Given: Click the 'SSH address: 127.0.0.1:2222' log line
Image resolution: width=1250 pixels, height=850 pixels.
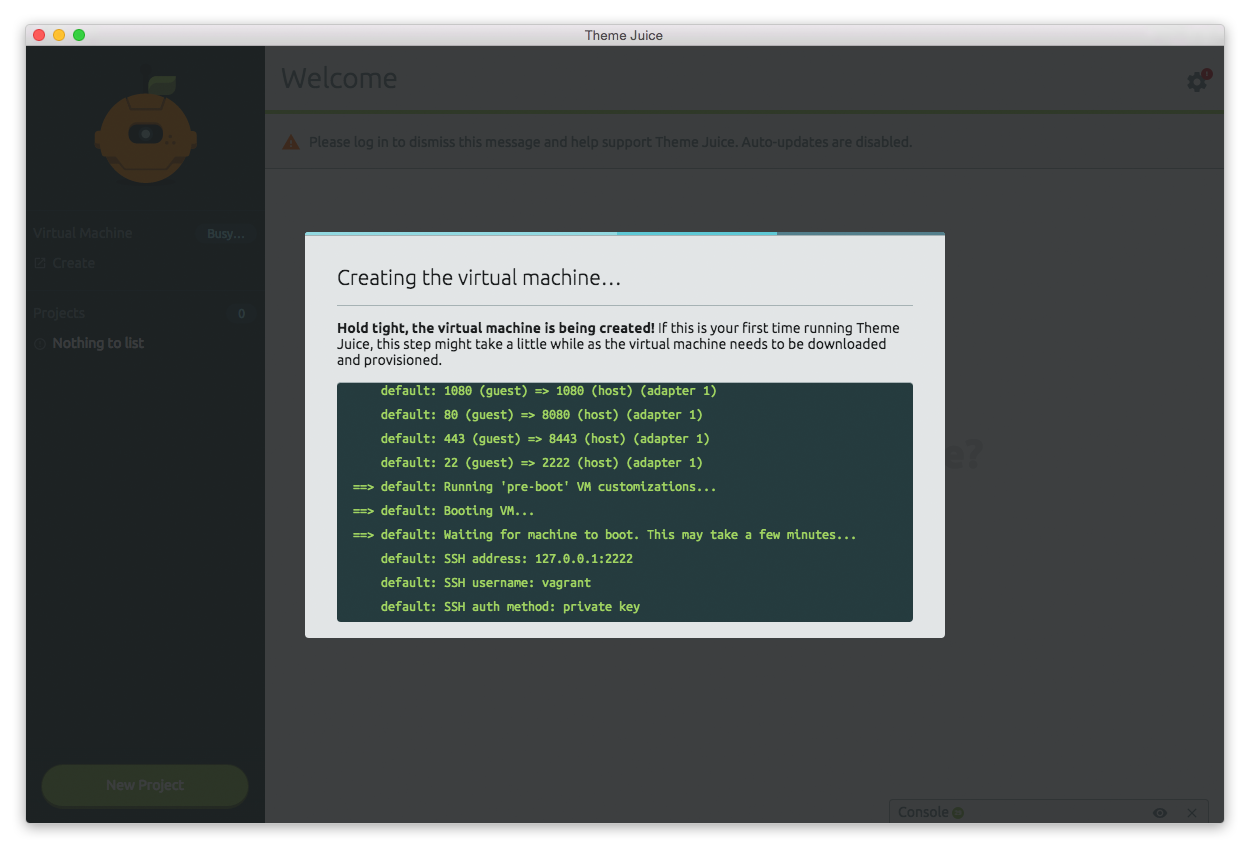Looking at the screenshot, I should (507, 559).
